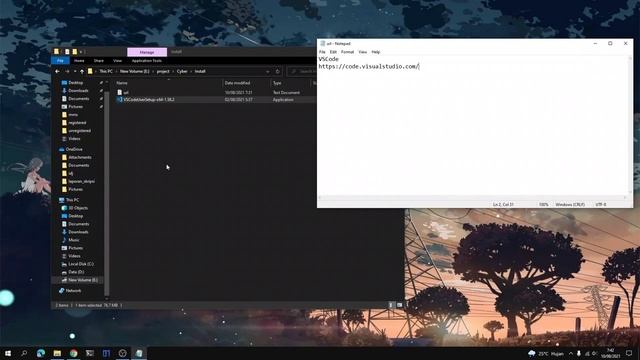Open Desktop in Quick access
This screenshot has width=640, height=360.
click(x=76, y=82)
